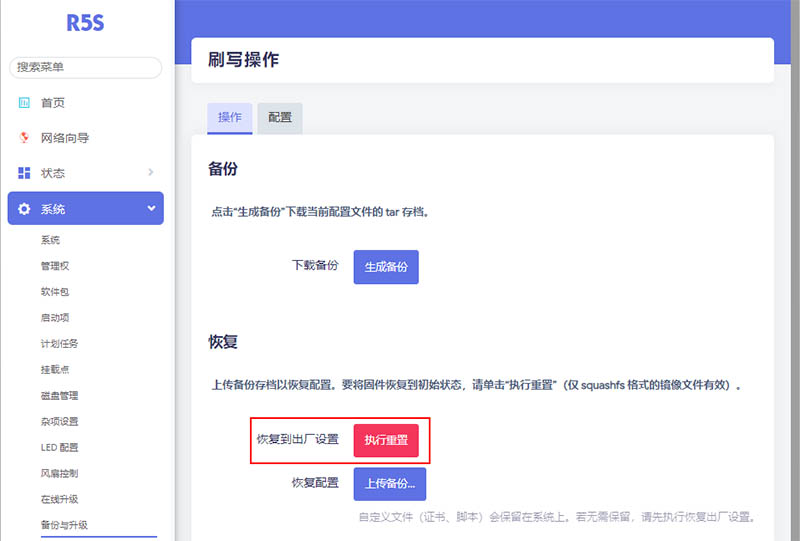Select LED 配置 in the sidebar

coord(59,448)
